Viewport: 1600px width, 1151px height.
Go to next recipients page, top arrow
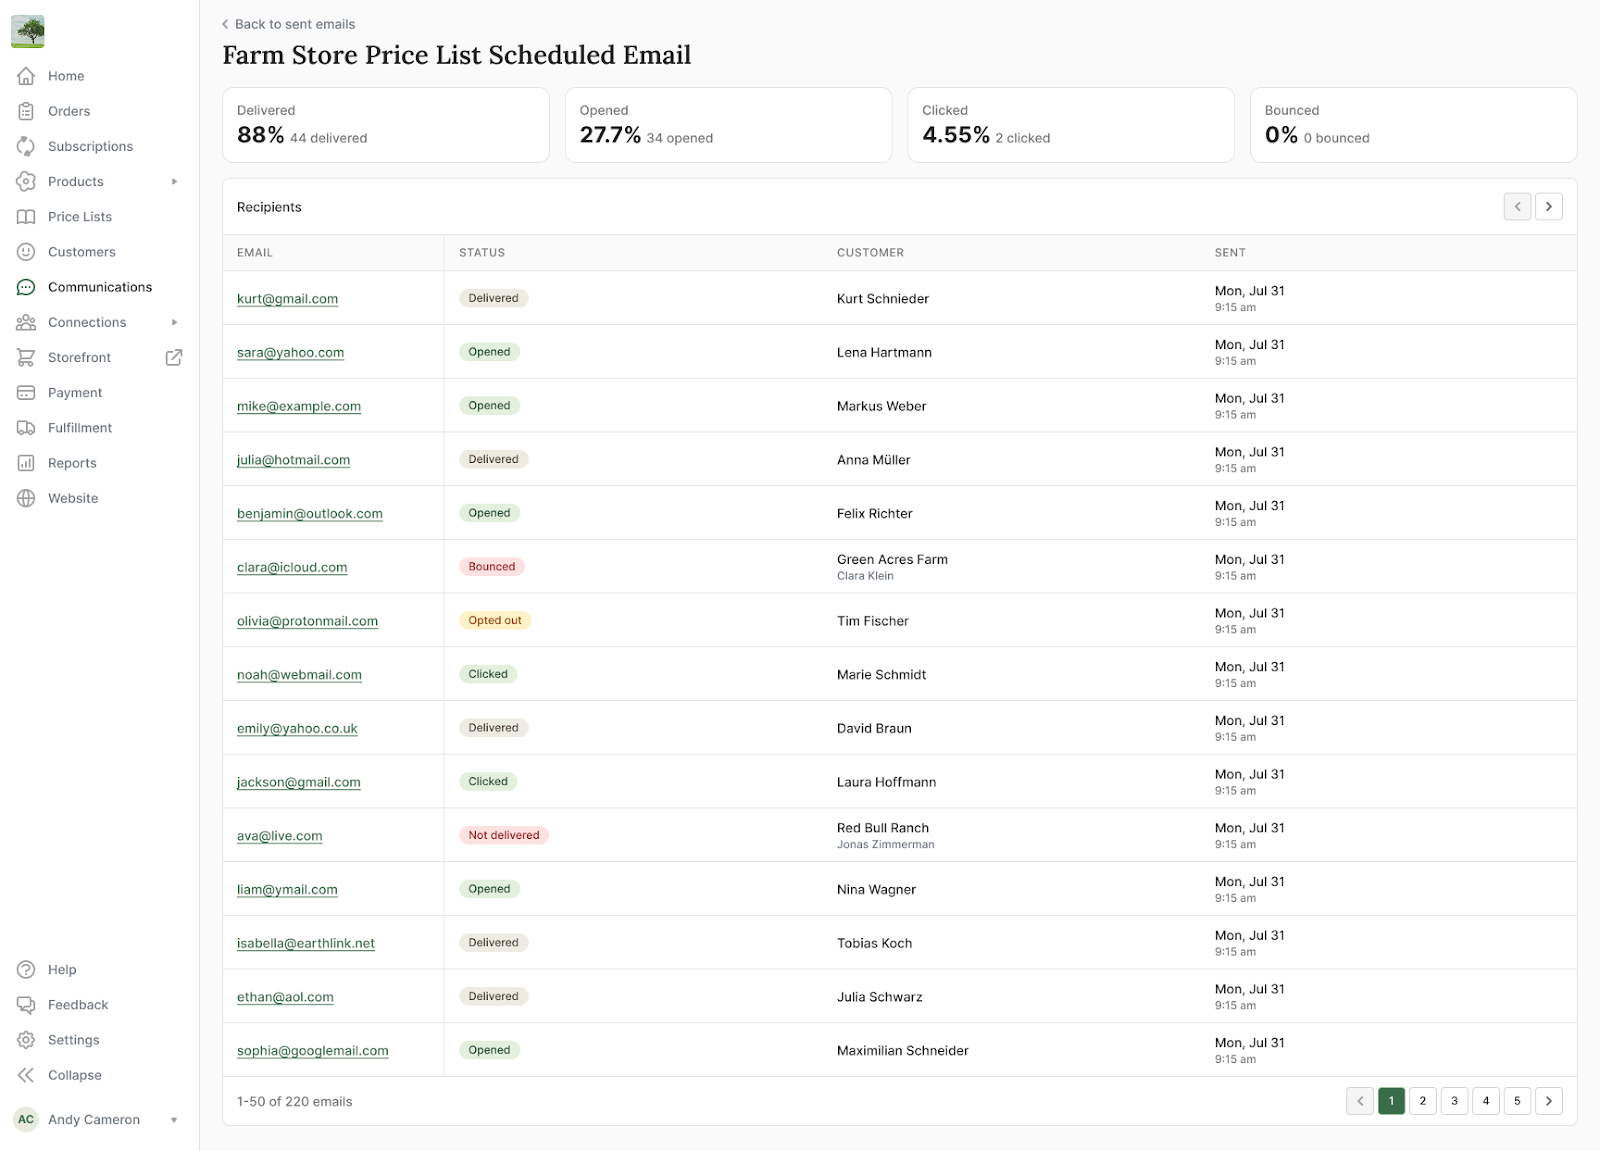[1549, 207]
